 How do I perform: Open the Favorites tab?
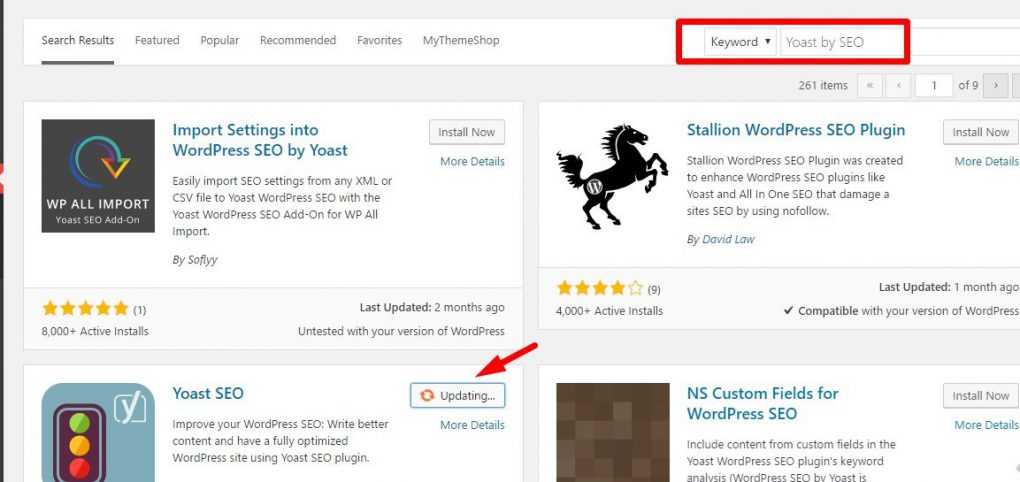click(x=379, y=40)
